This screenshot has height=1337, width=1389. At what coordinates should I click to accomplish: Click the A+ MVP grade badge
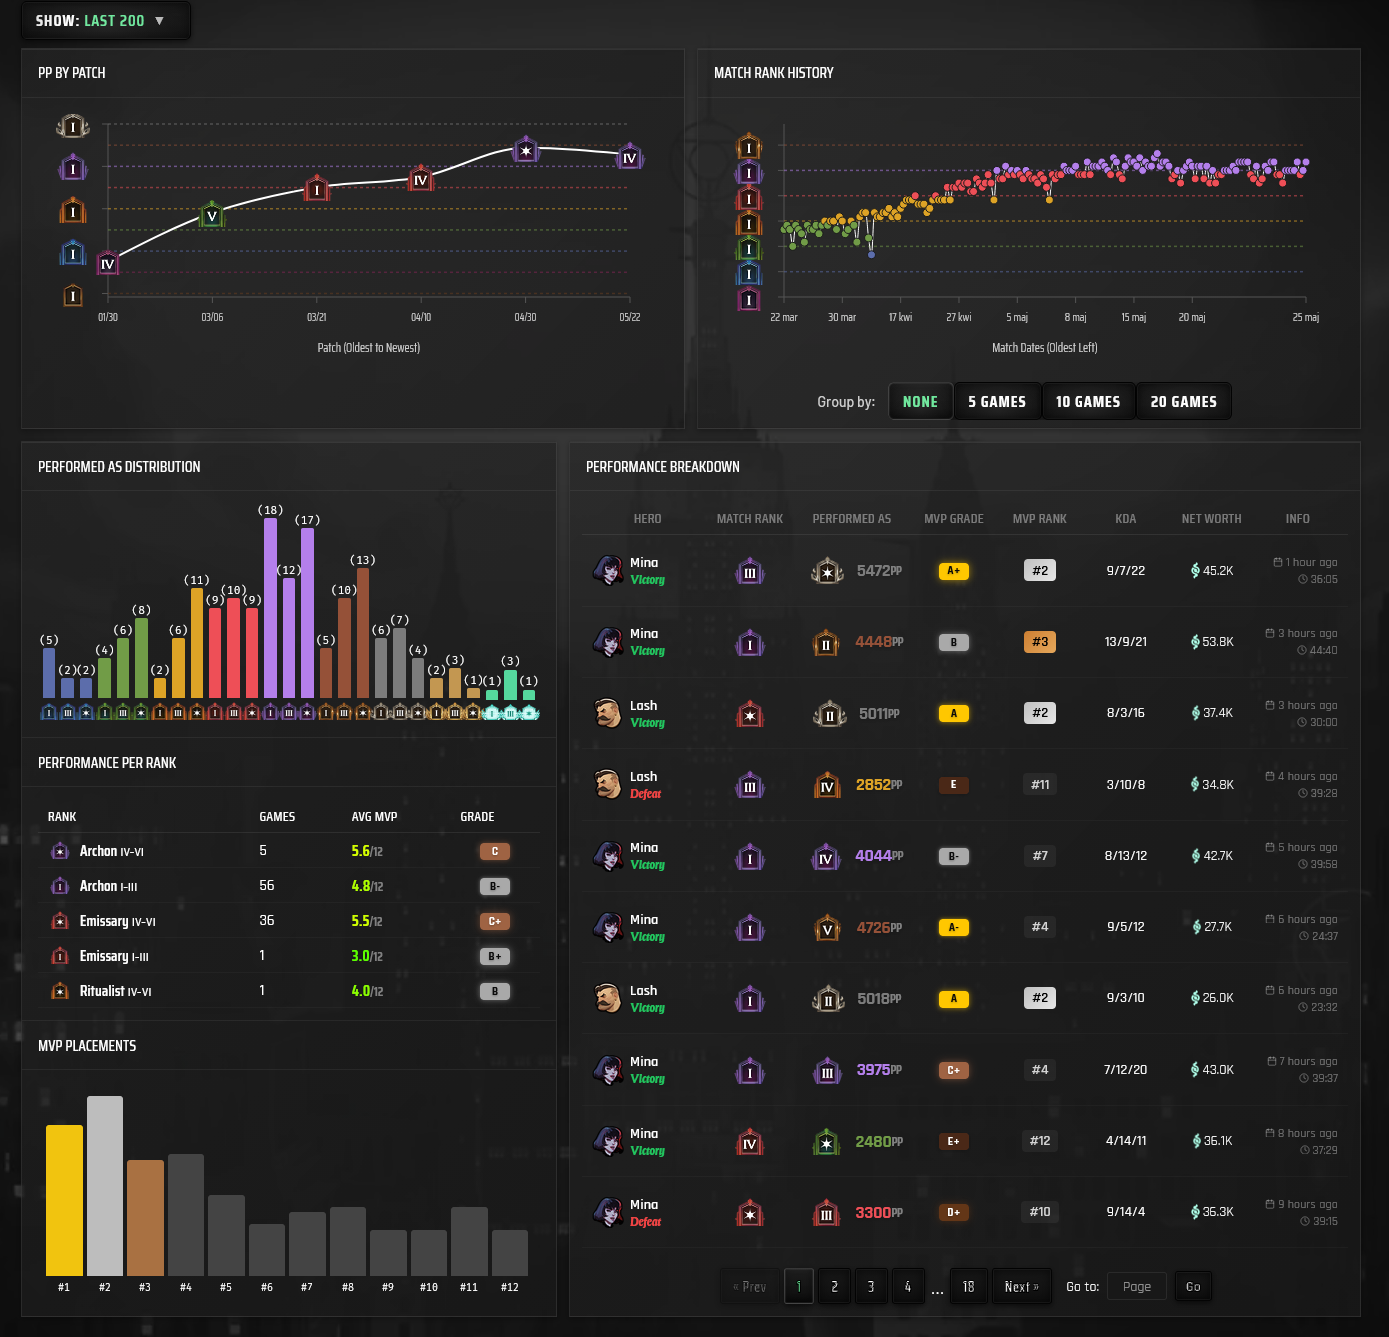[x=954, y=571]
